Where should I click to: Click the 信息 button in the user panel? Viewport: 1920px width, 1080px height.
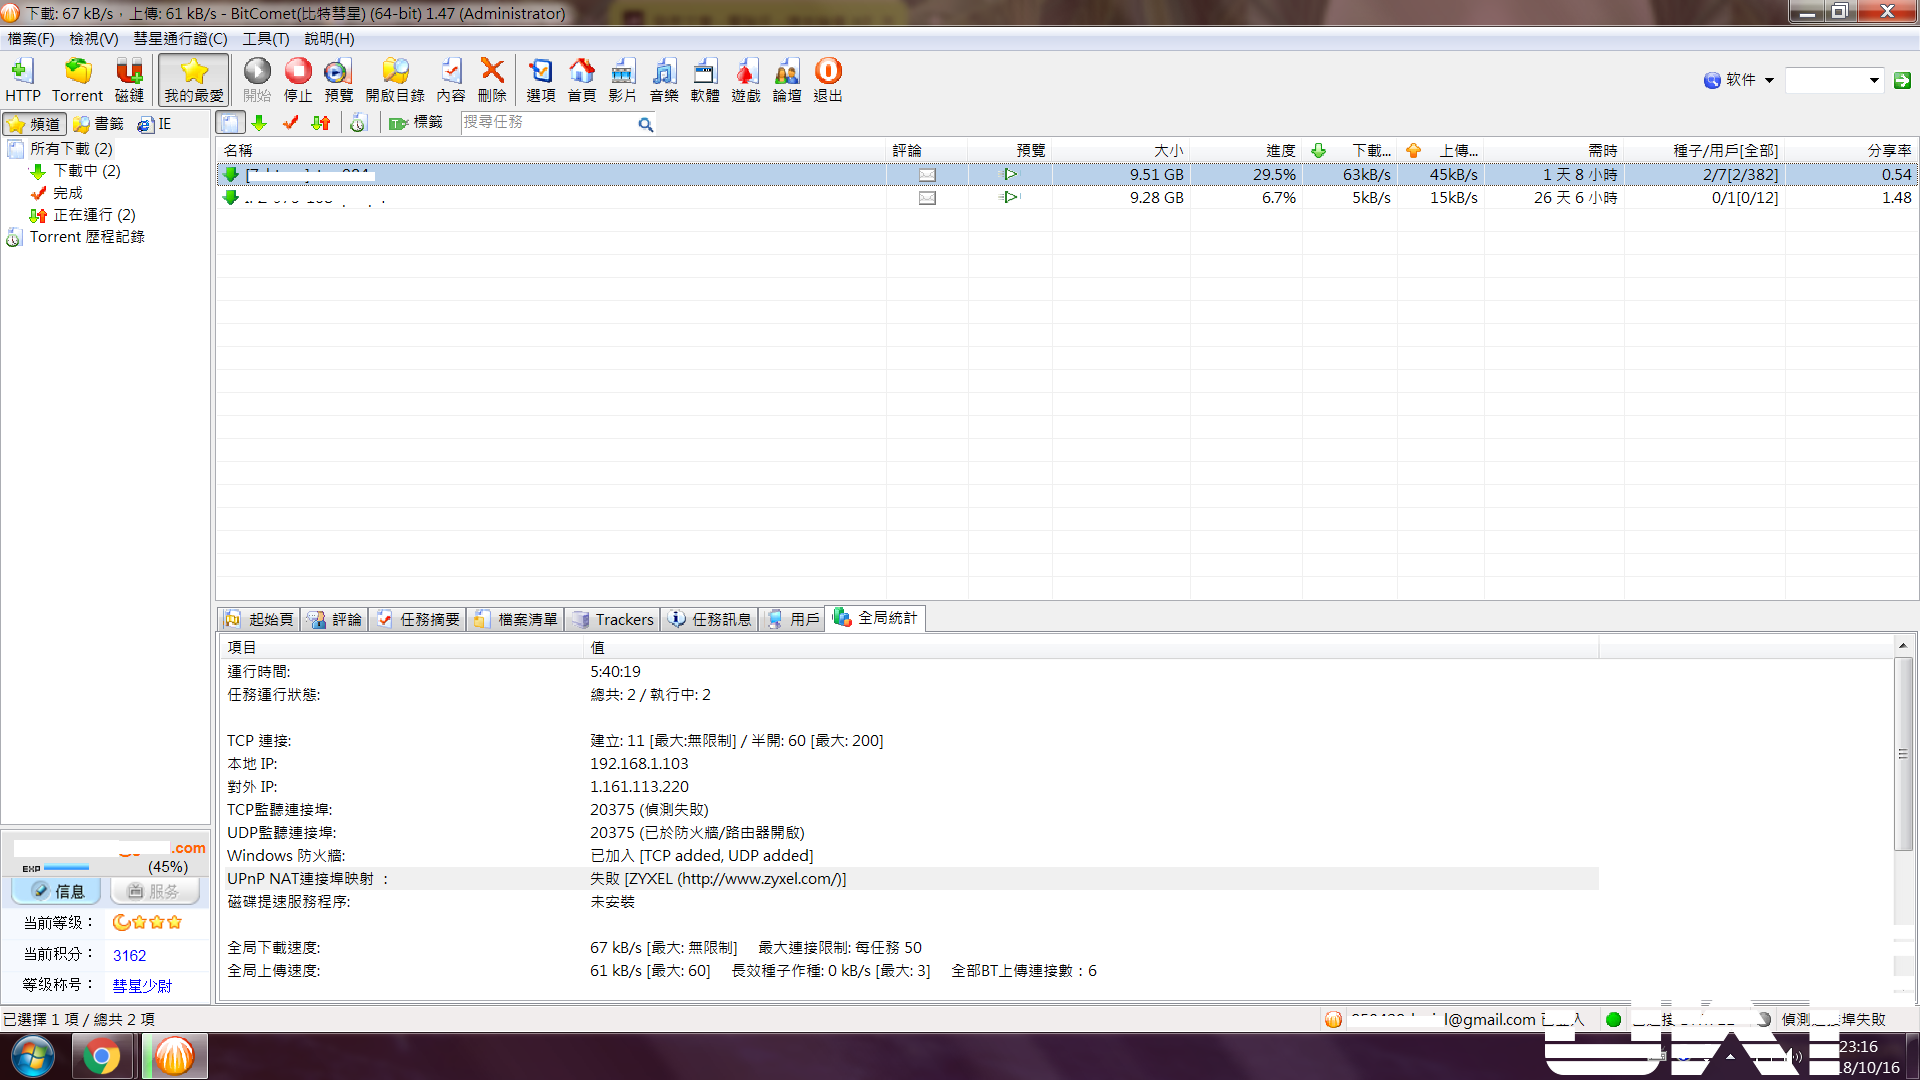coord(57,891)
